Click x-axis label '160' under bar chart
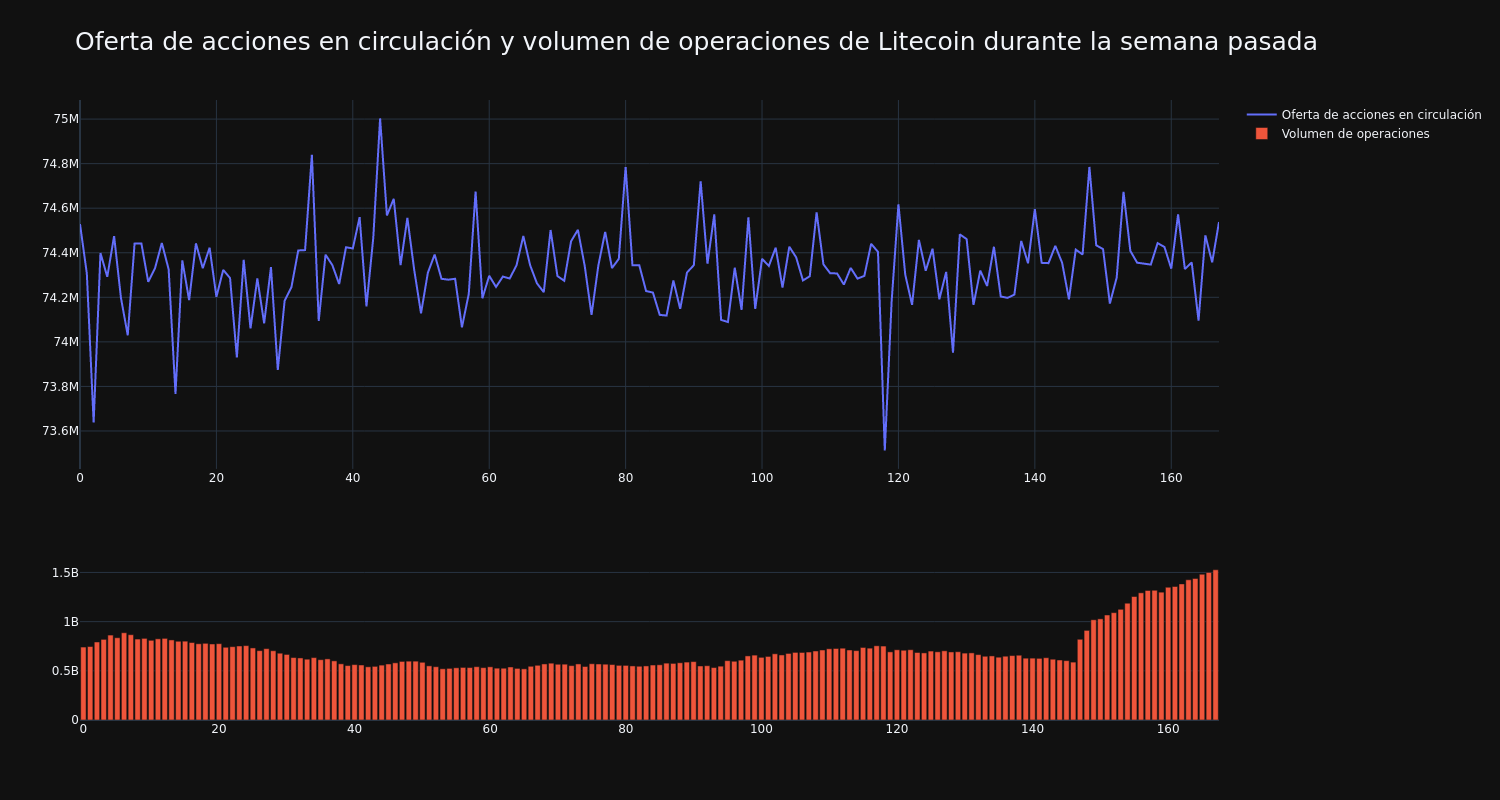This screenshot has height=800, width=1500. pos(1168,729)
